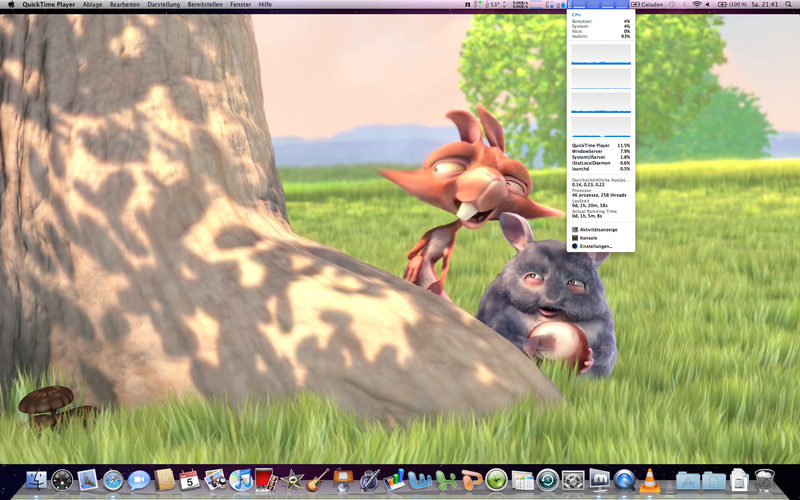Click the volume speaker icon in menu bar

708,5
